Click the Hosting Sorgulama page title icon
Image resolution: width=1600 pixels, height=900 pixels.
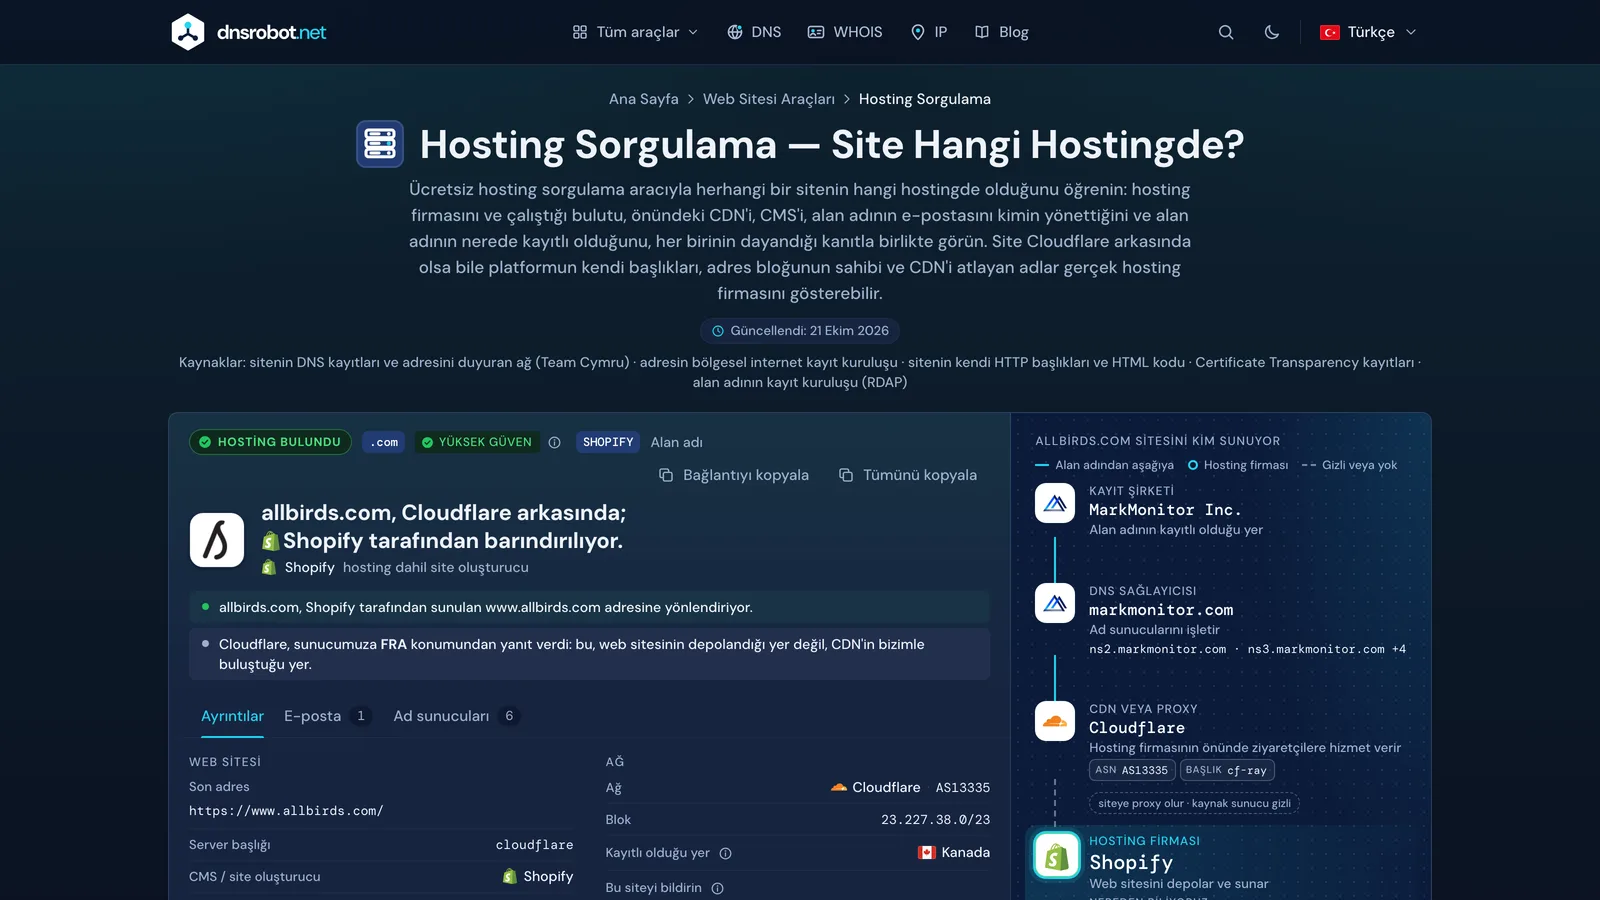[380, 144]
